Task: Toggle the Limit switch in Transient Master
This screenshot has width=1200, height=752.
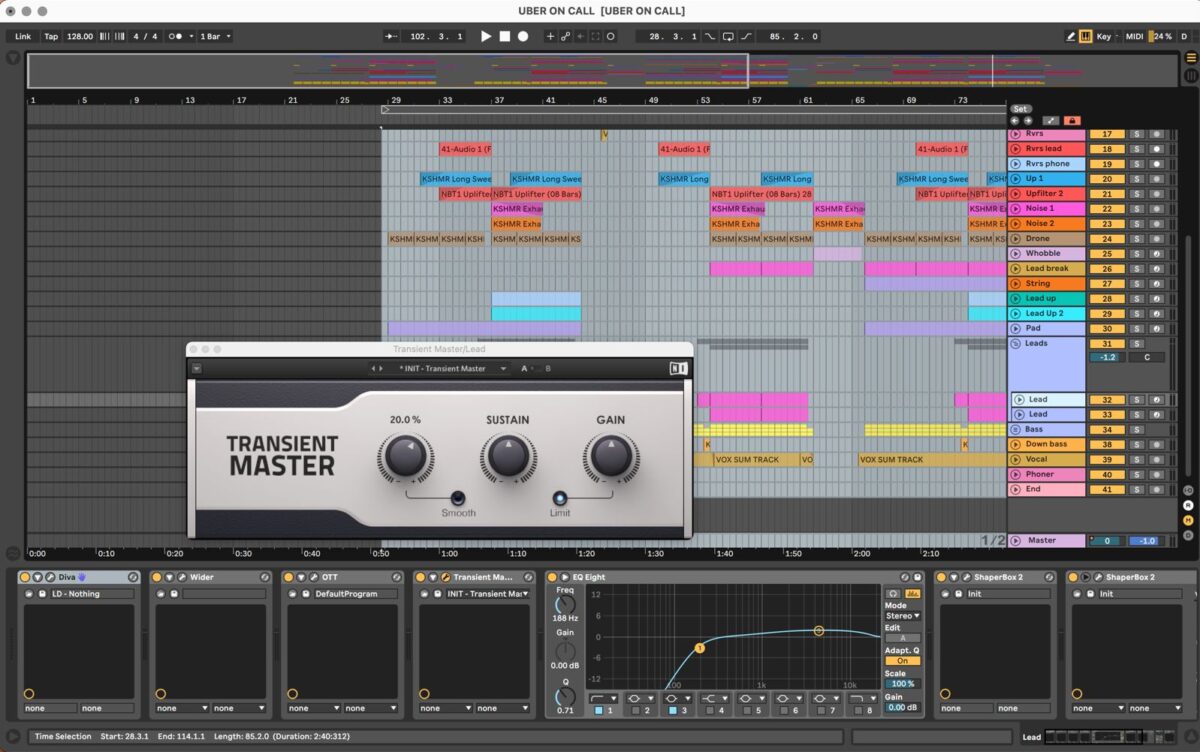Action: click(x=560, y=497)
